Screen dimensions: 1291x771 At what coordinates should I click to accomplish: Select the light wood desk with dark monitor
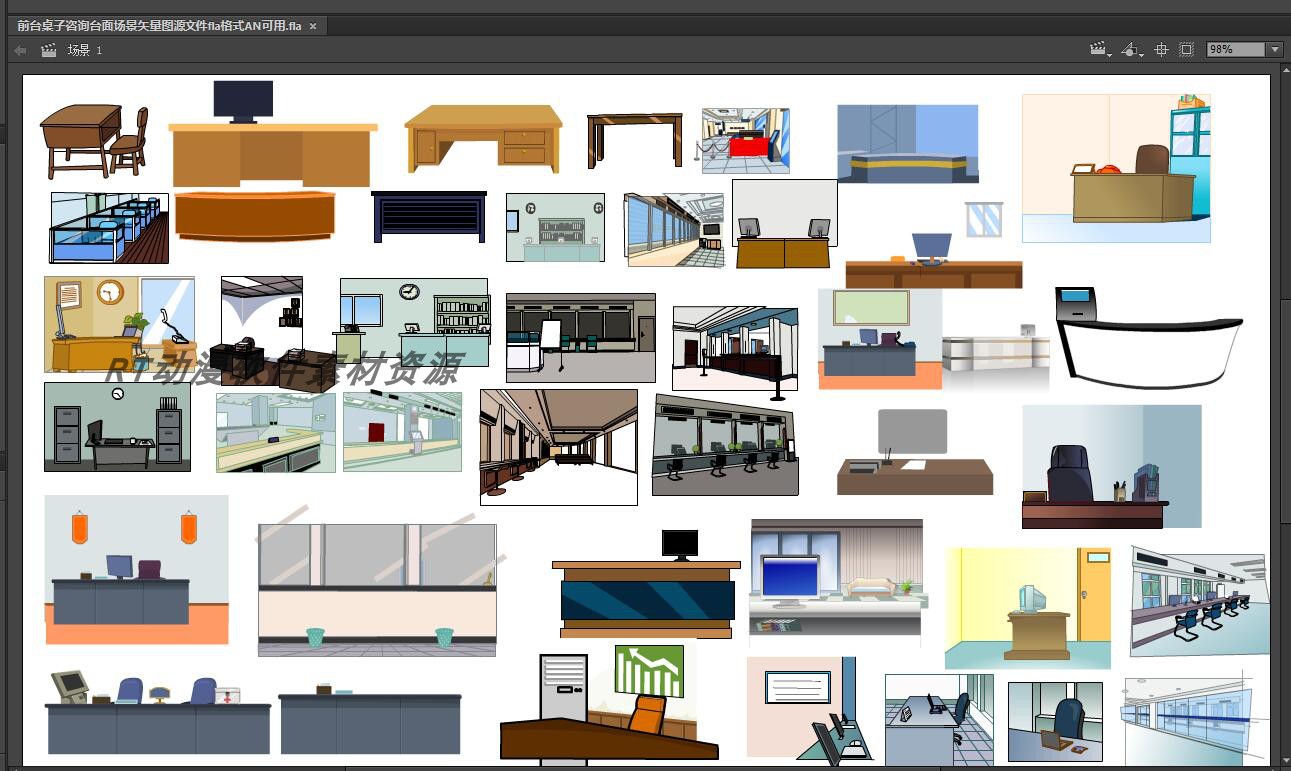click(272, 134)
